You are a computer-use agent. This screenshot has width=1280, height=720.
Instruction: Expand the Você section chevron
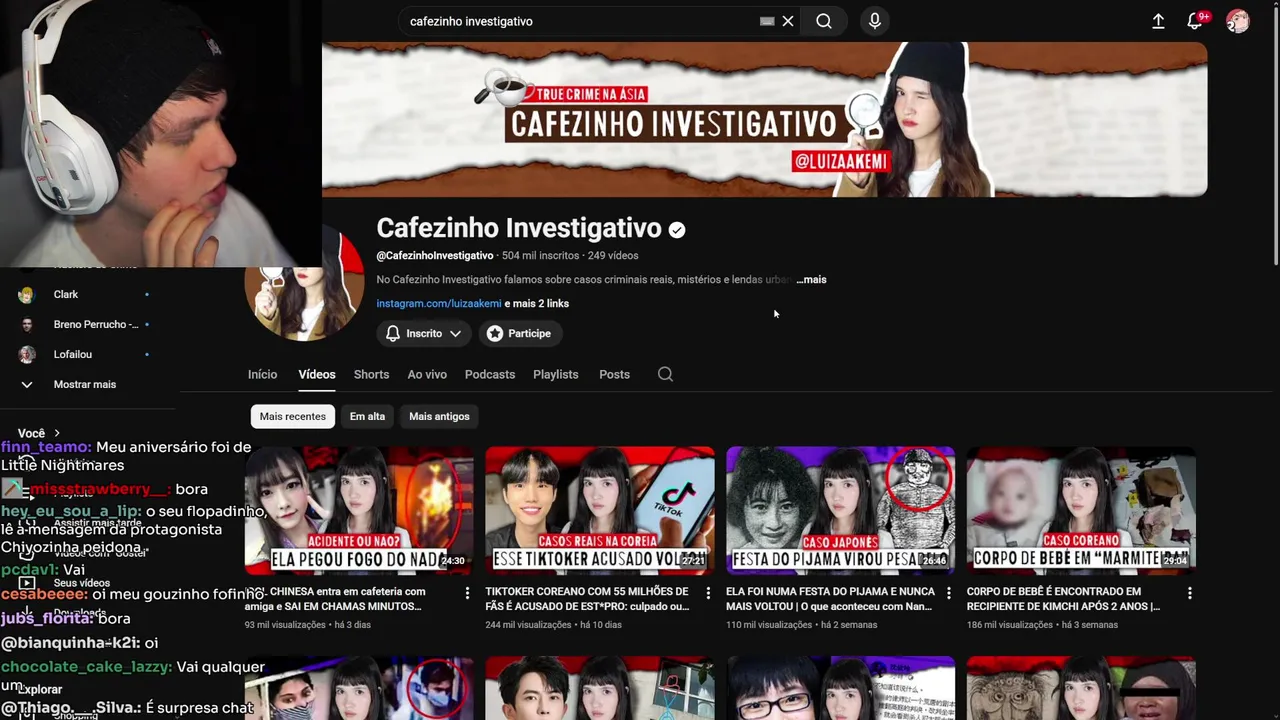coord(57,433)
